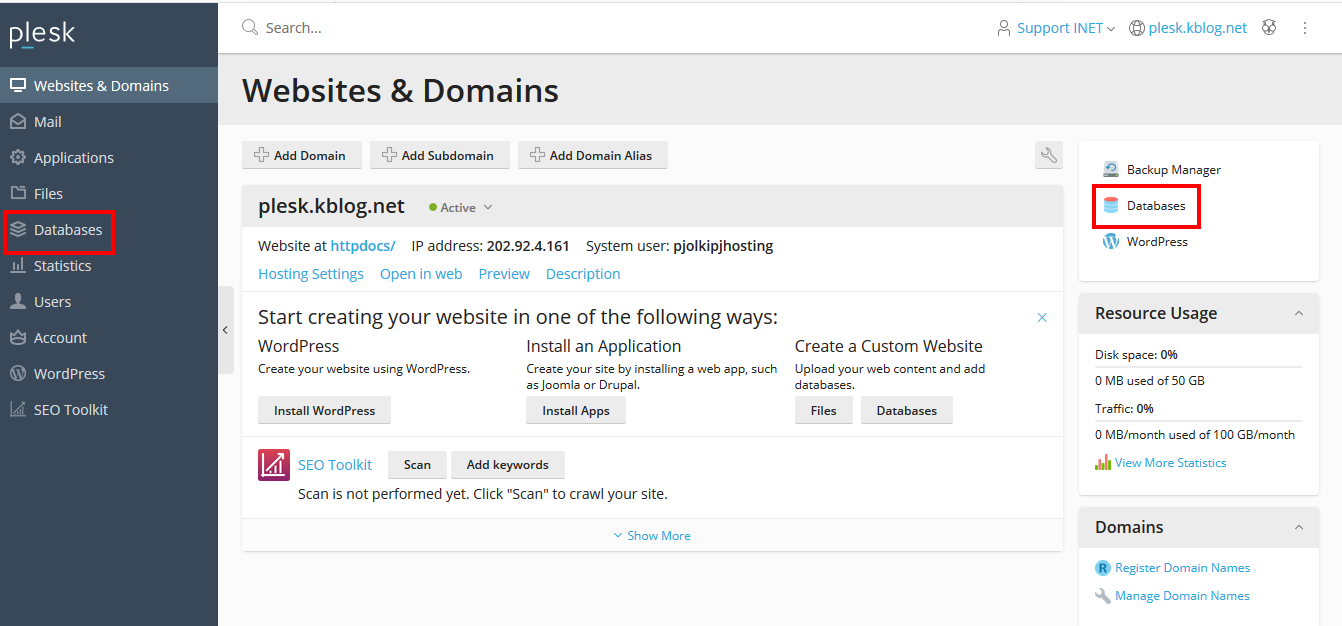Click the mascot icon in the top bar

click(x=1269, y=28)
